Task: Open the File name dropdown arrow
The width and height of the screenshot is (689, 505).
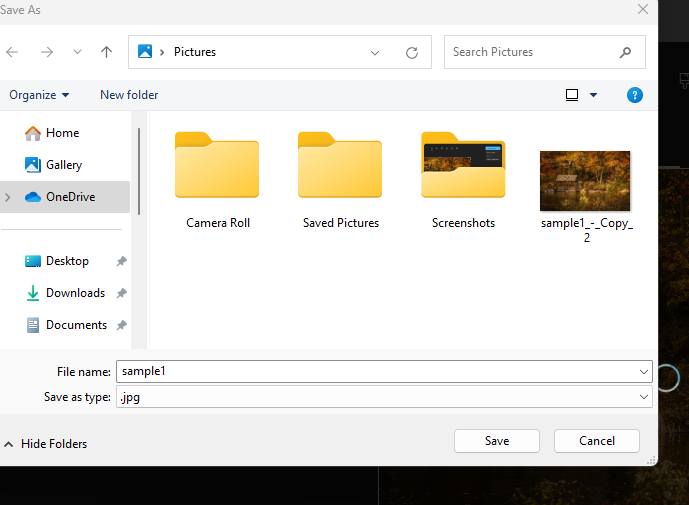Action: click(x=644, y=372)
